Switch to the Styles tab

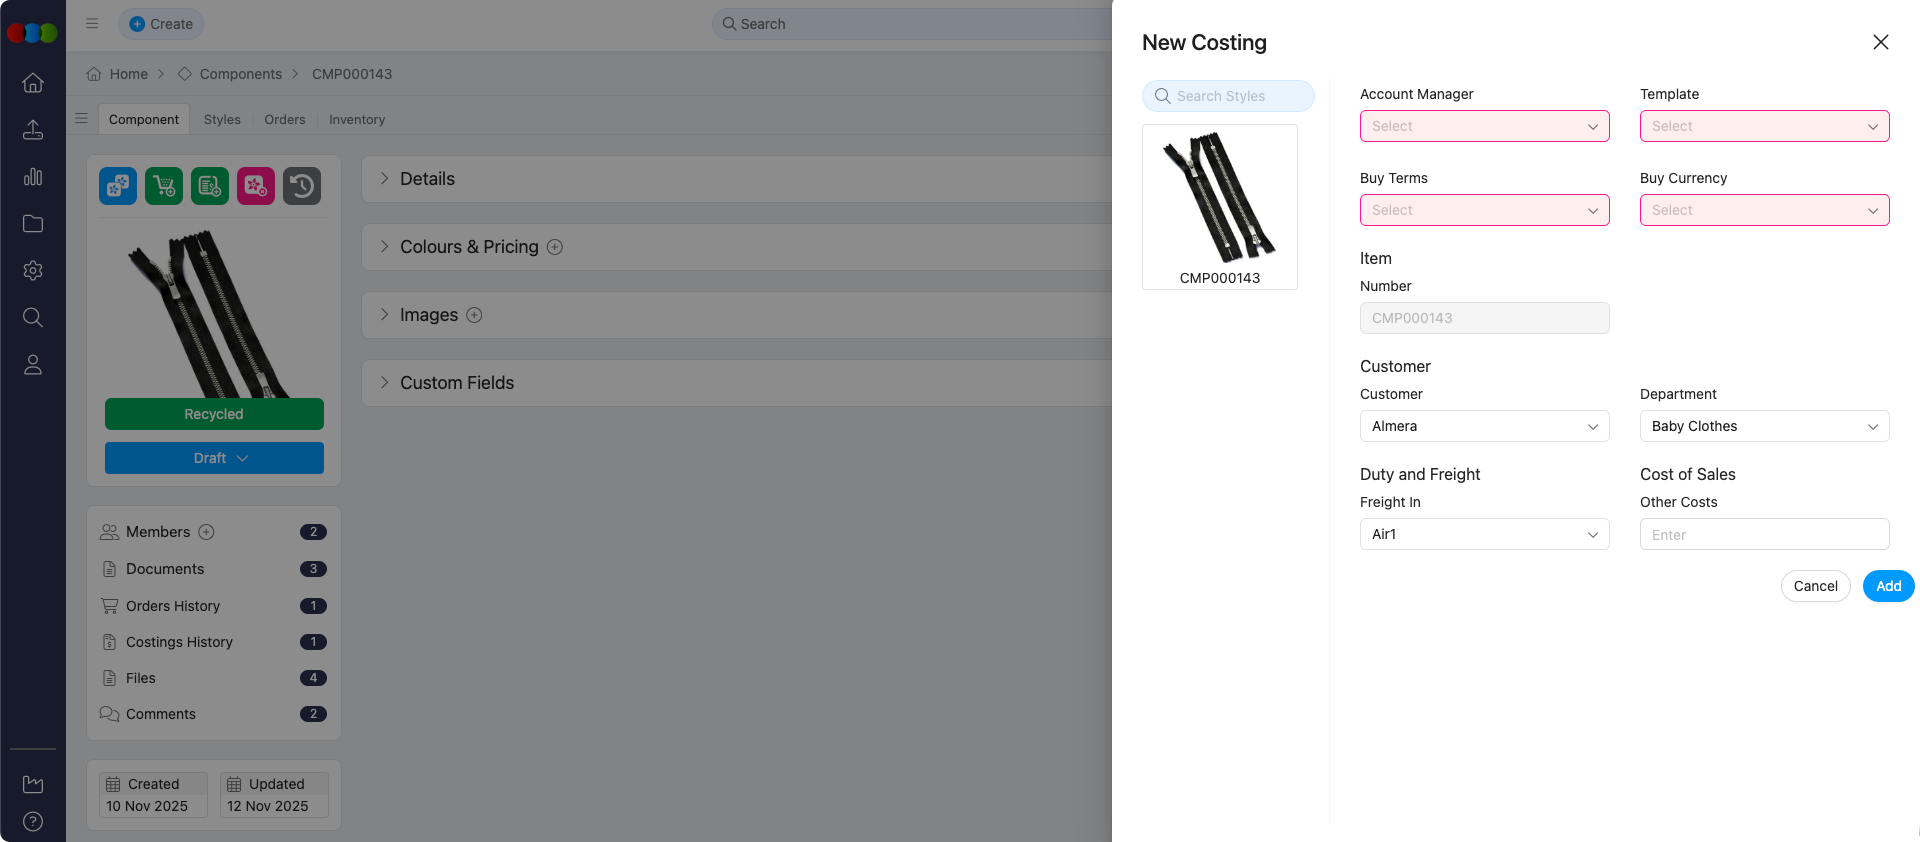point(222,119)
